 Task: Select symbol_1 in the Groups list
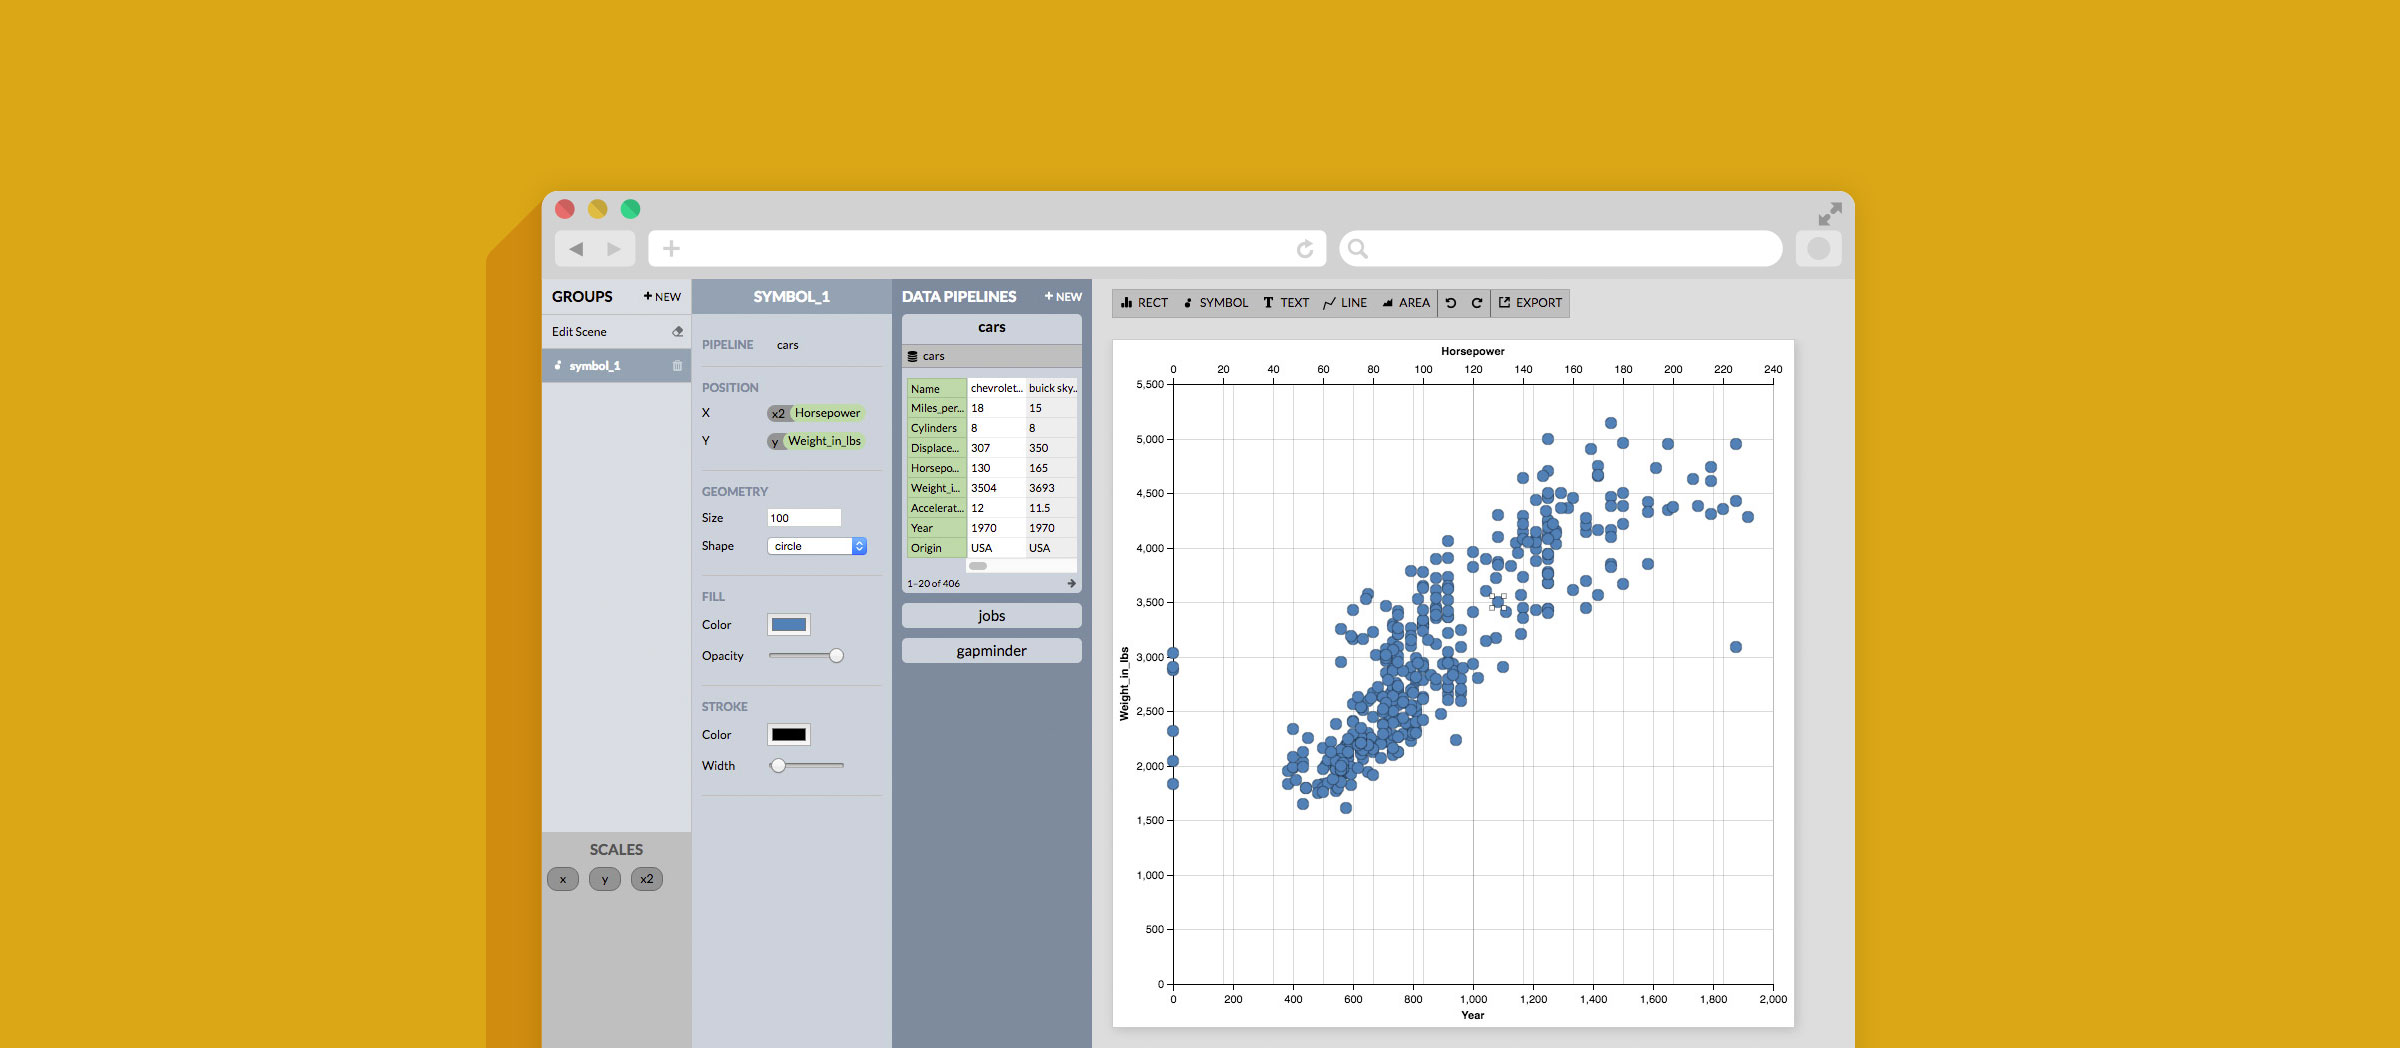point(595,366)
